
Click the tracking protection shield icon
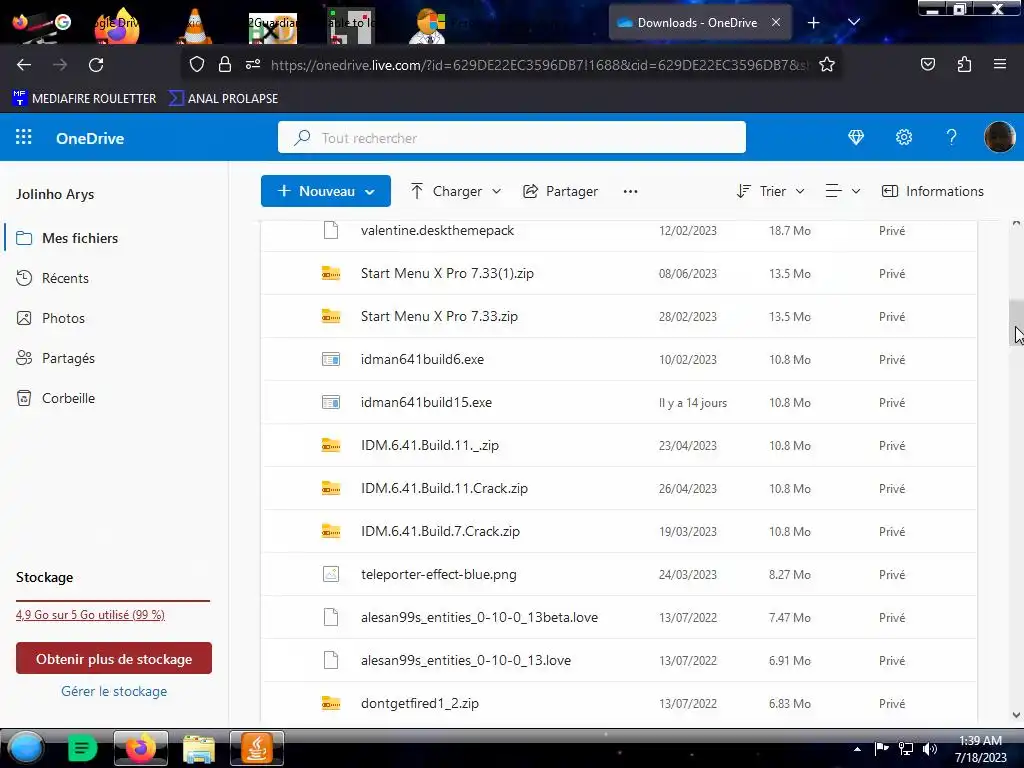click(197, 65)
